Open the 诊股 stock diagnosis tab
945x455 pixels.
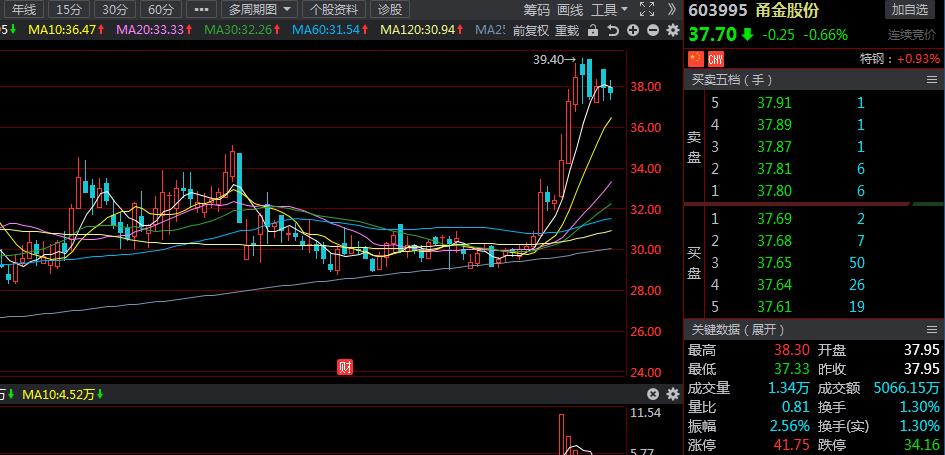coord(390,9)
